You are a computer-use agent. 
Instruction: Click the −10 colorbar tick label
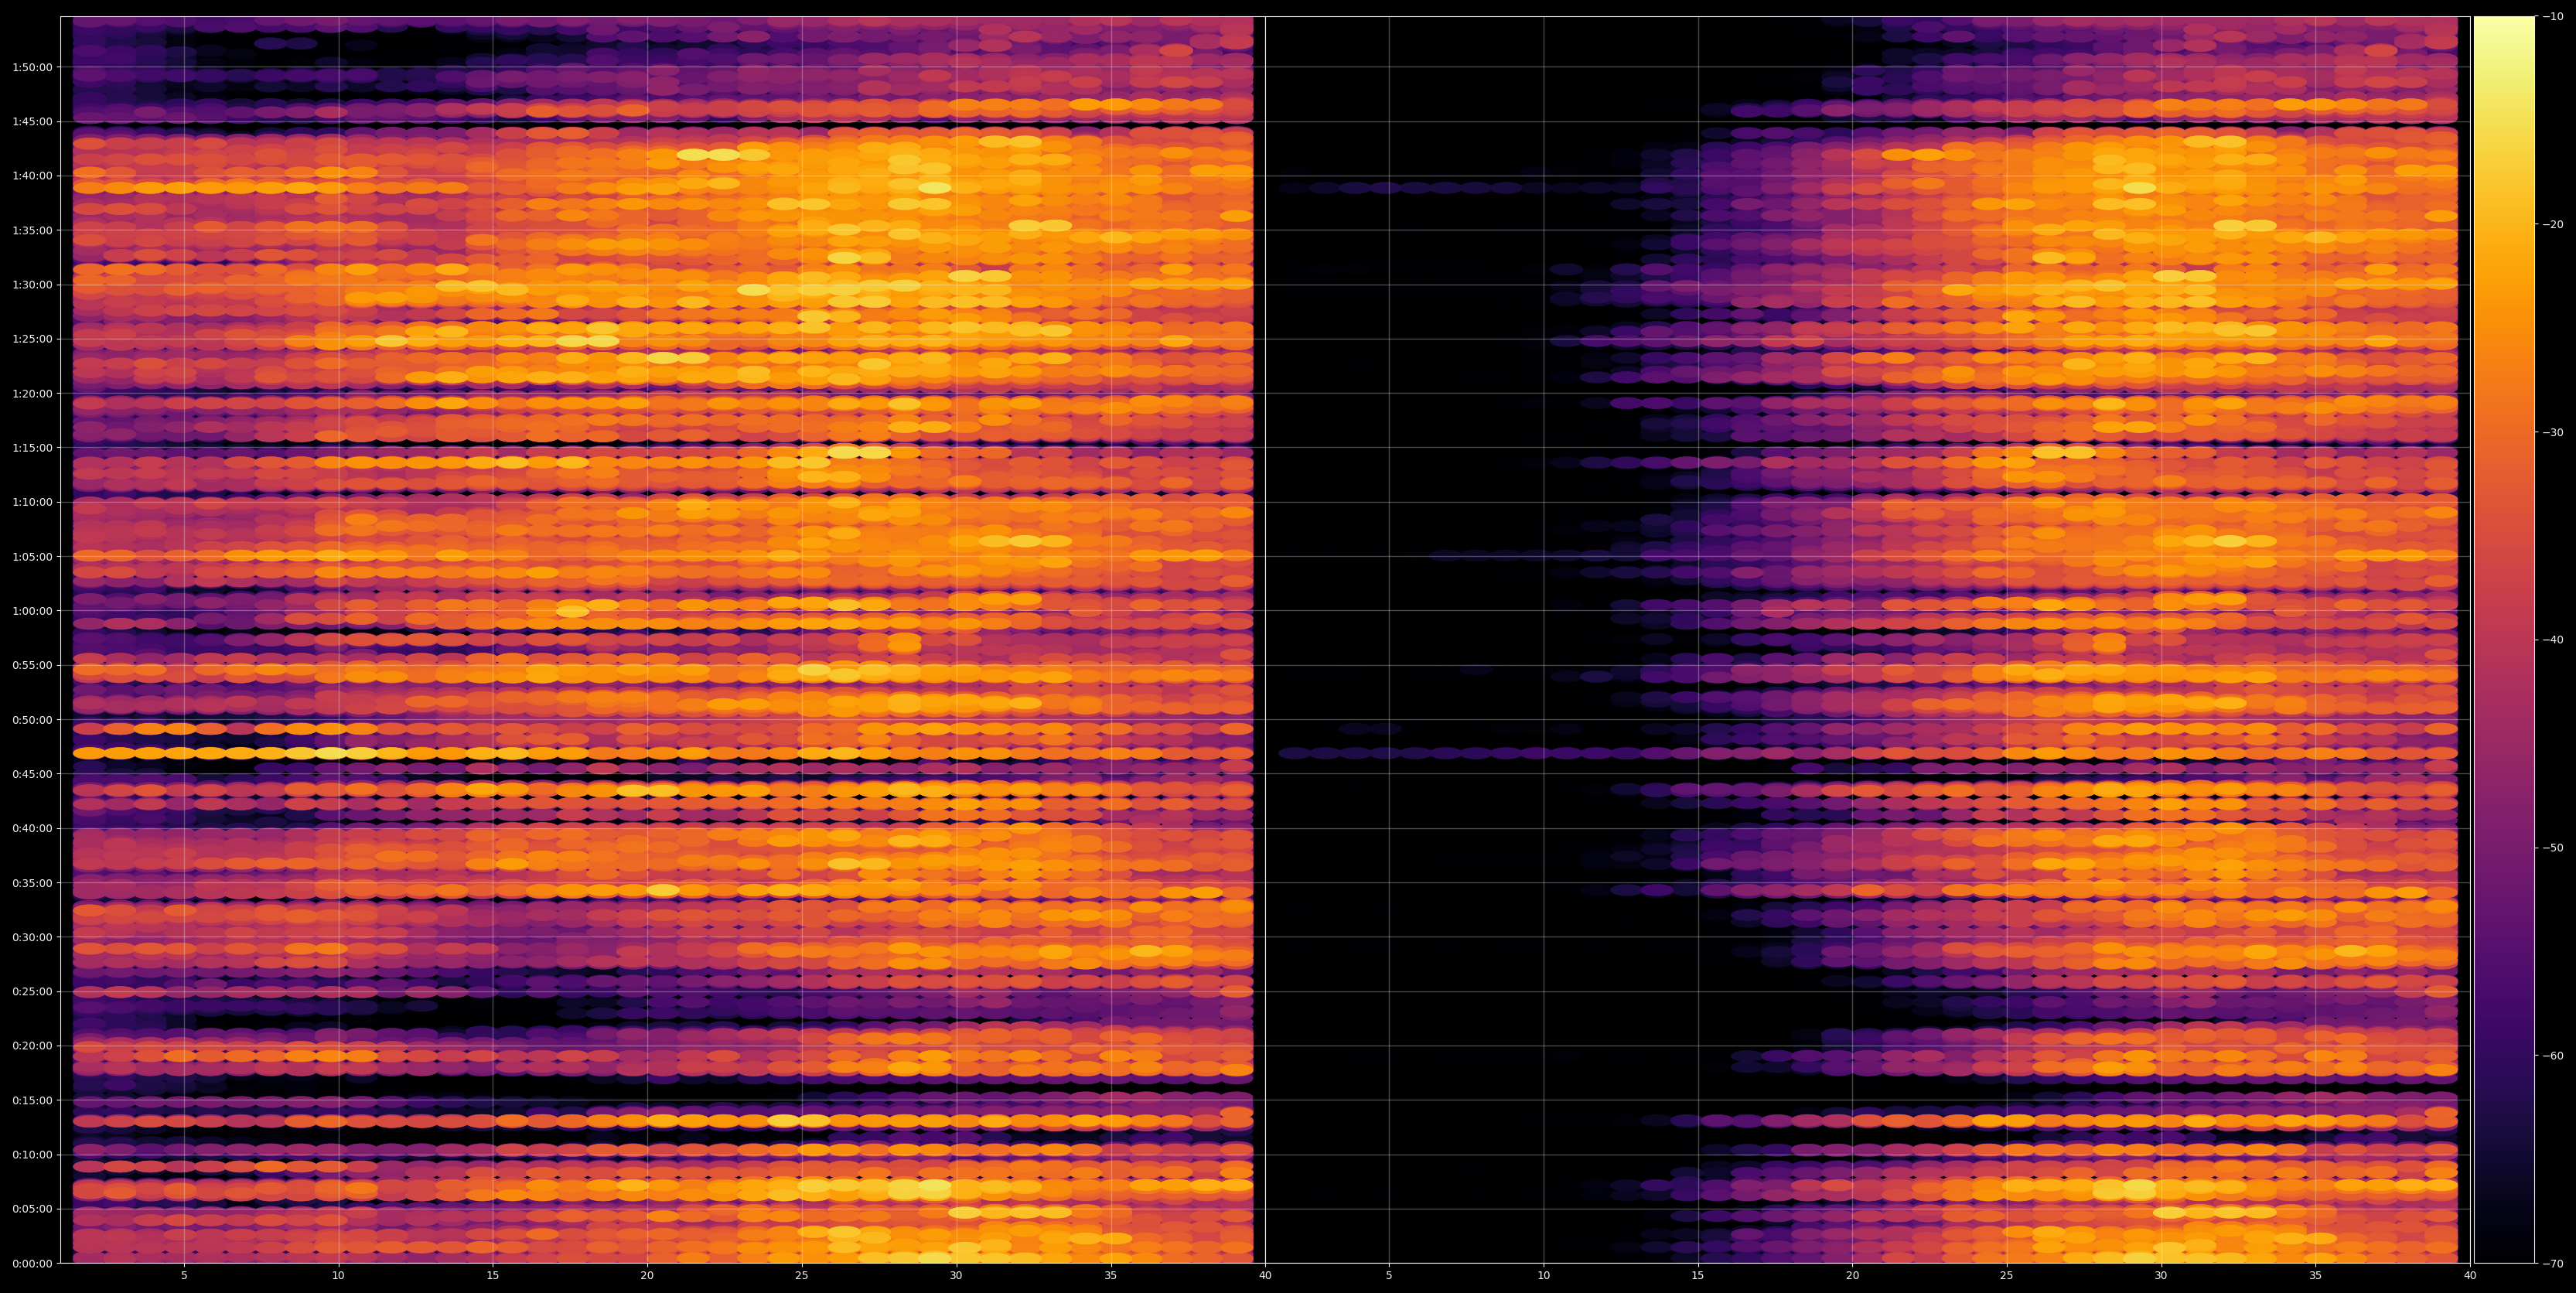(x=2552, y=16)
